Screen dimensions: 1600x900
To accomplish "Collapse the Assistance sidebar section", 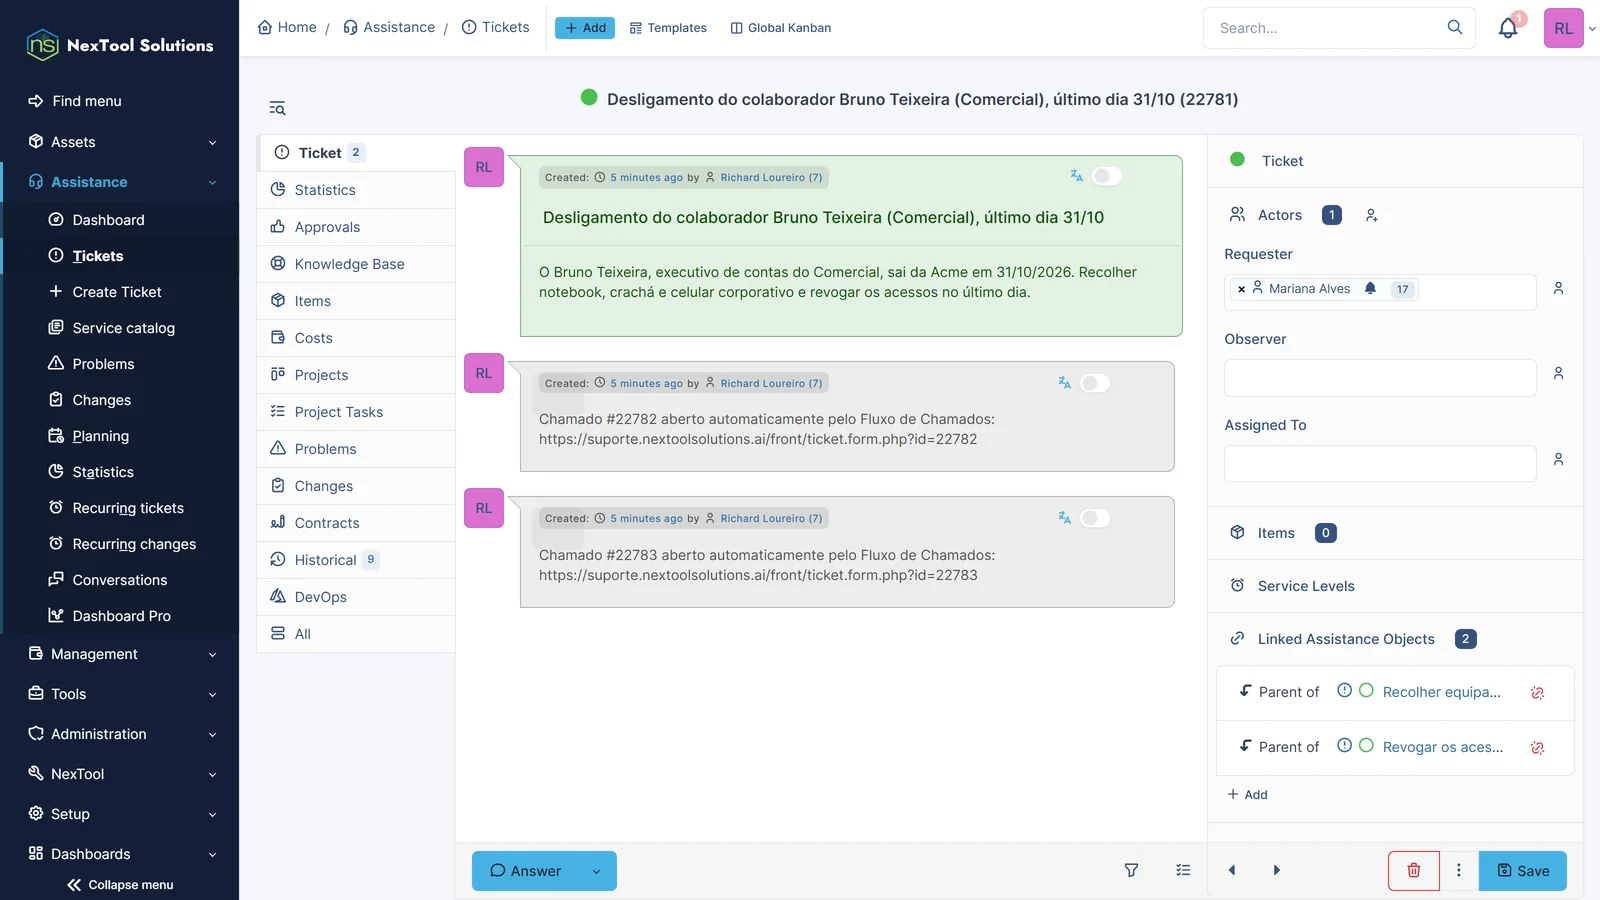I will tap(120, 182).
